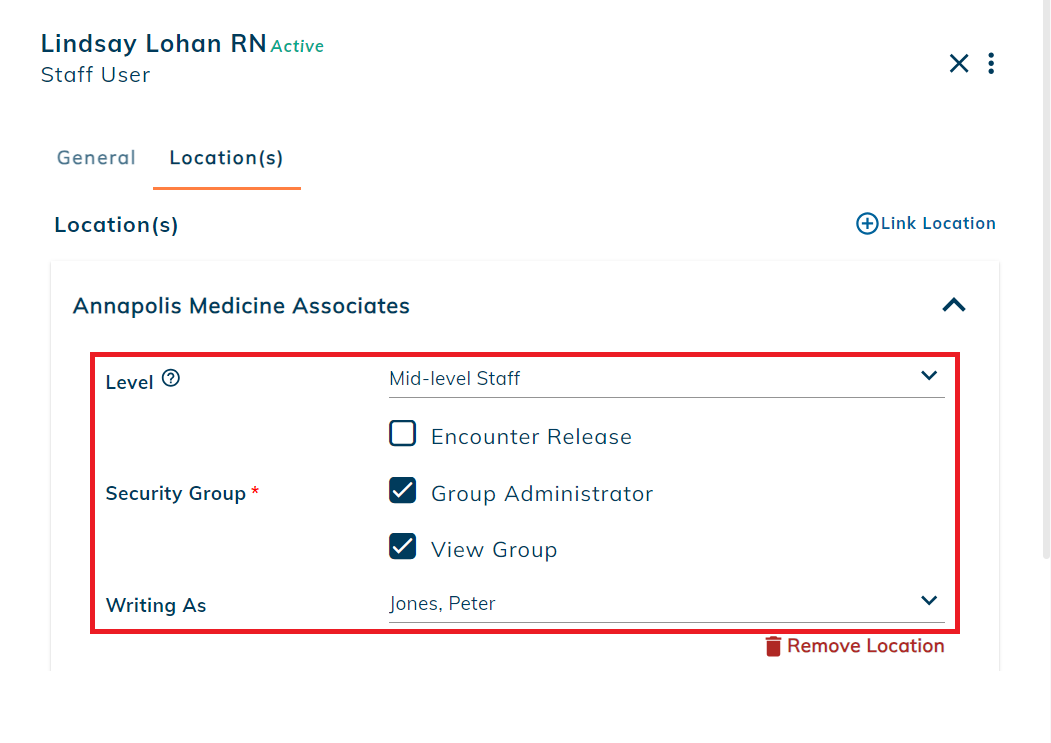Image resolution: width=1051 pixels, height=743 pixels.
Task: Open the three-dot more options menu
Action: (991, 63)
